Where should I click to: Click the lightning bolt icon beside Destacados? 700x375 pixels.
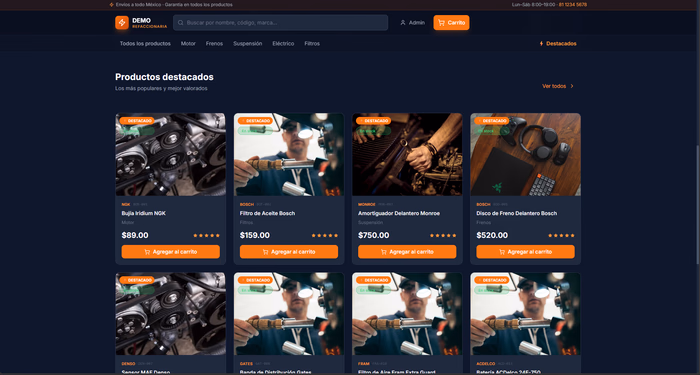[x=542, y=44]
